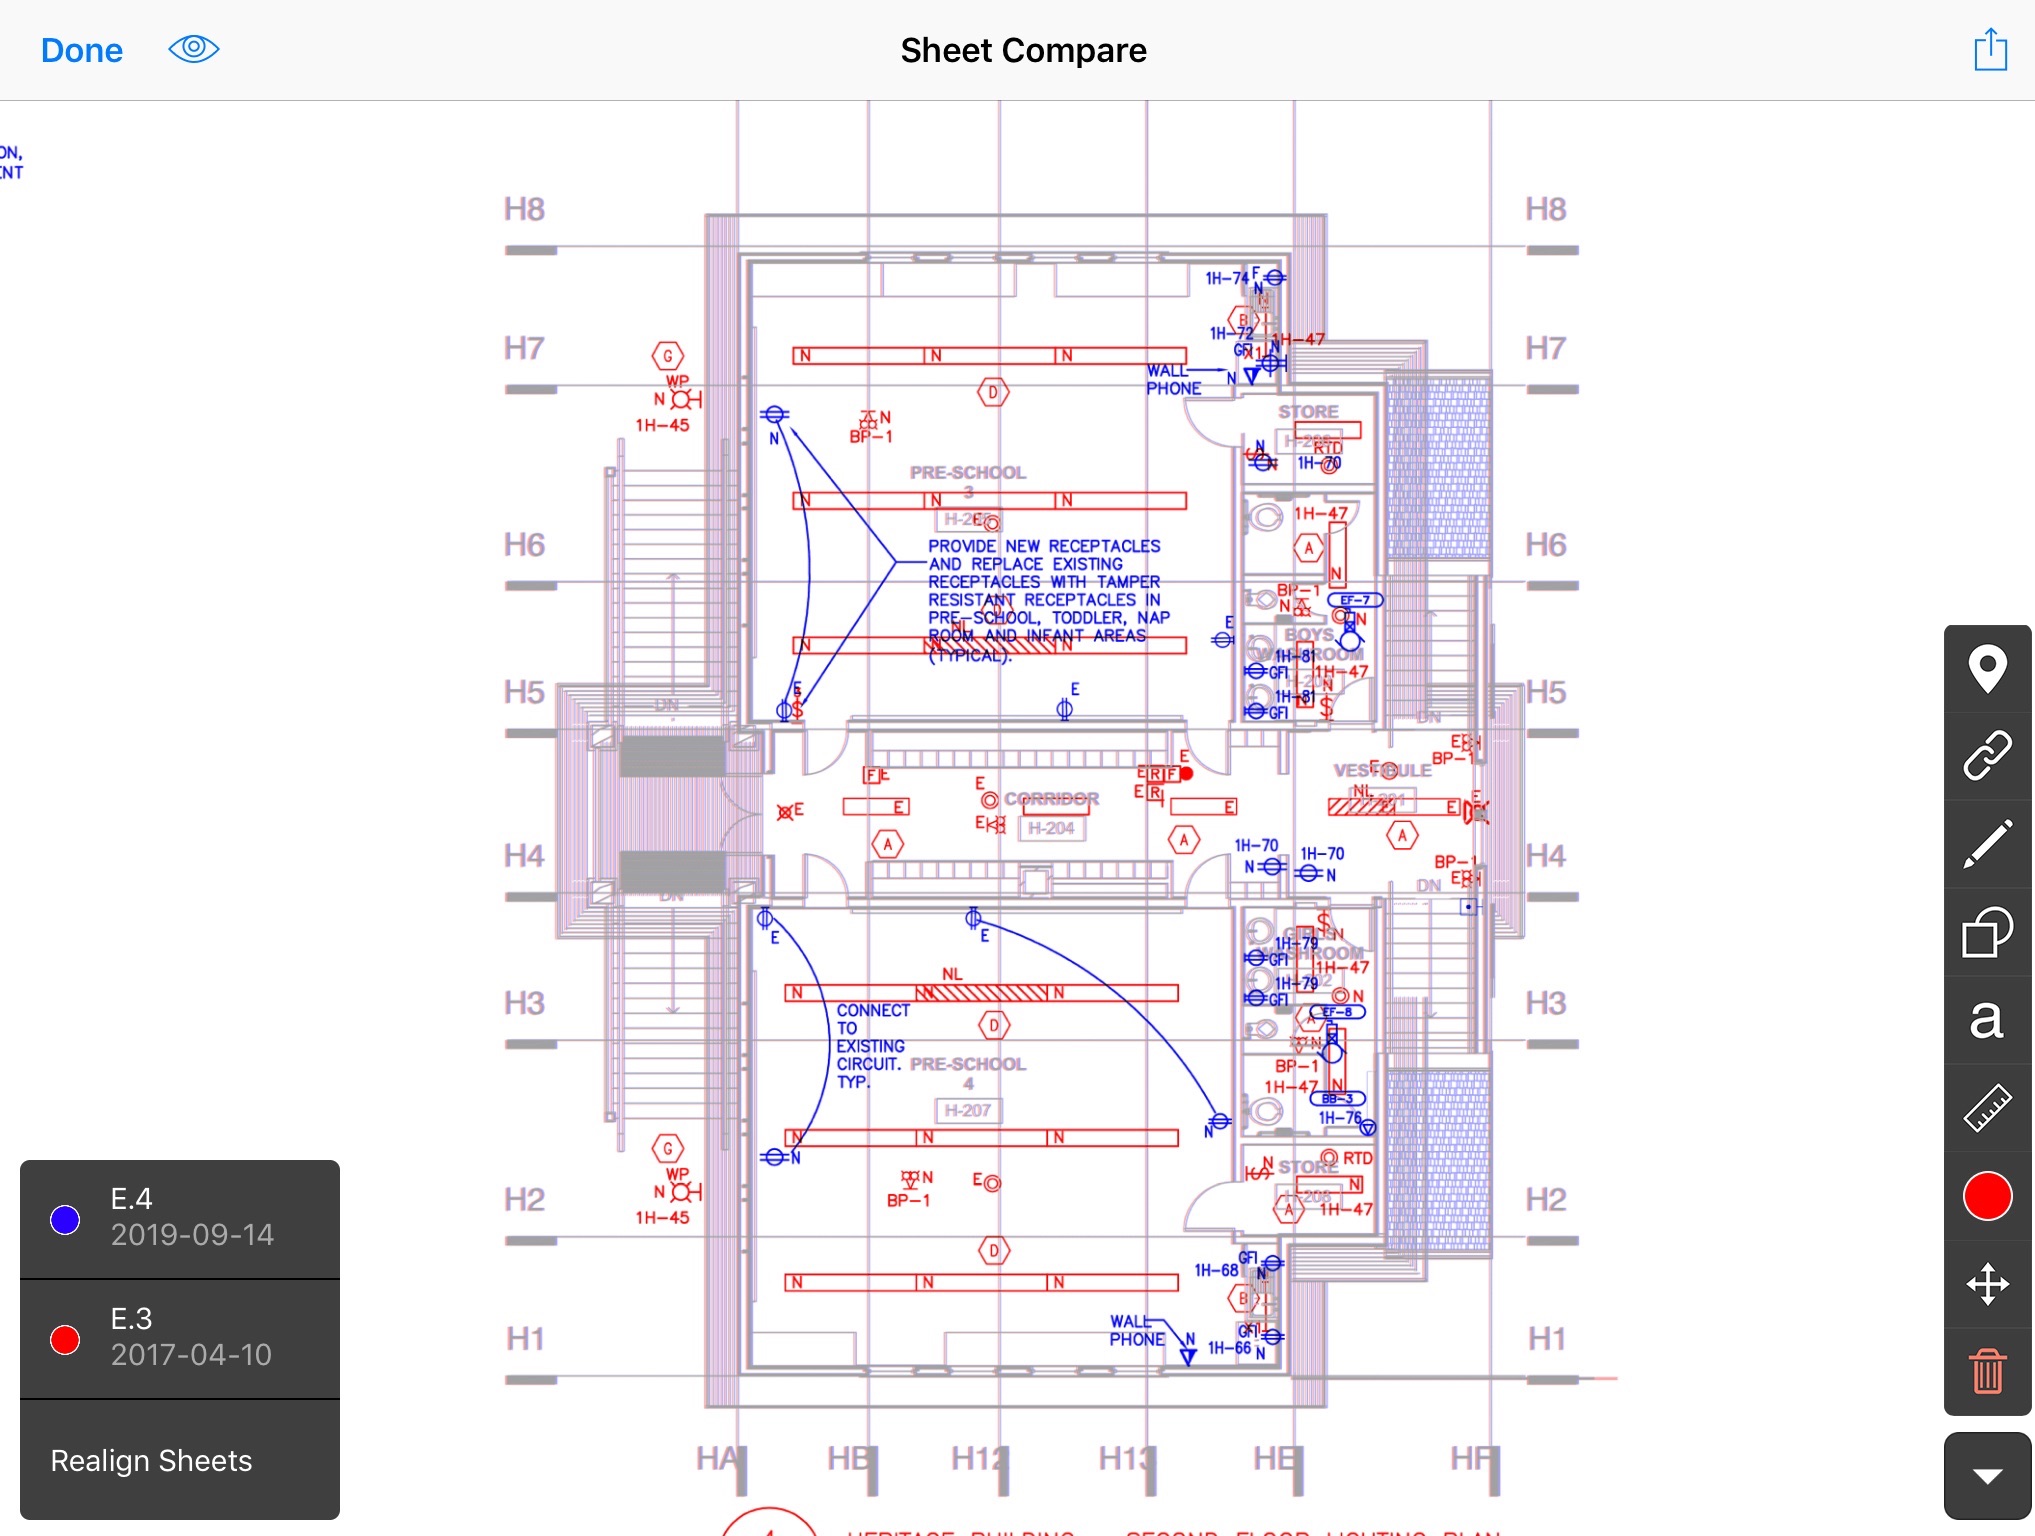Select the shapes tool
The image size is (2035, 1536).
click(1987, 932)
